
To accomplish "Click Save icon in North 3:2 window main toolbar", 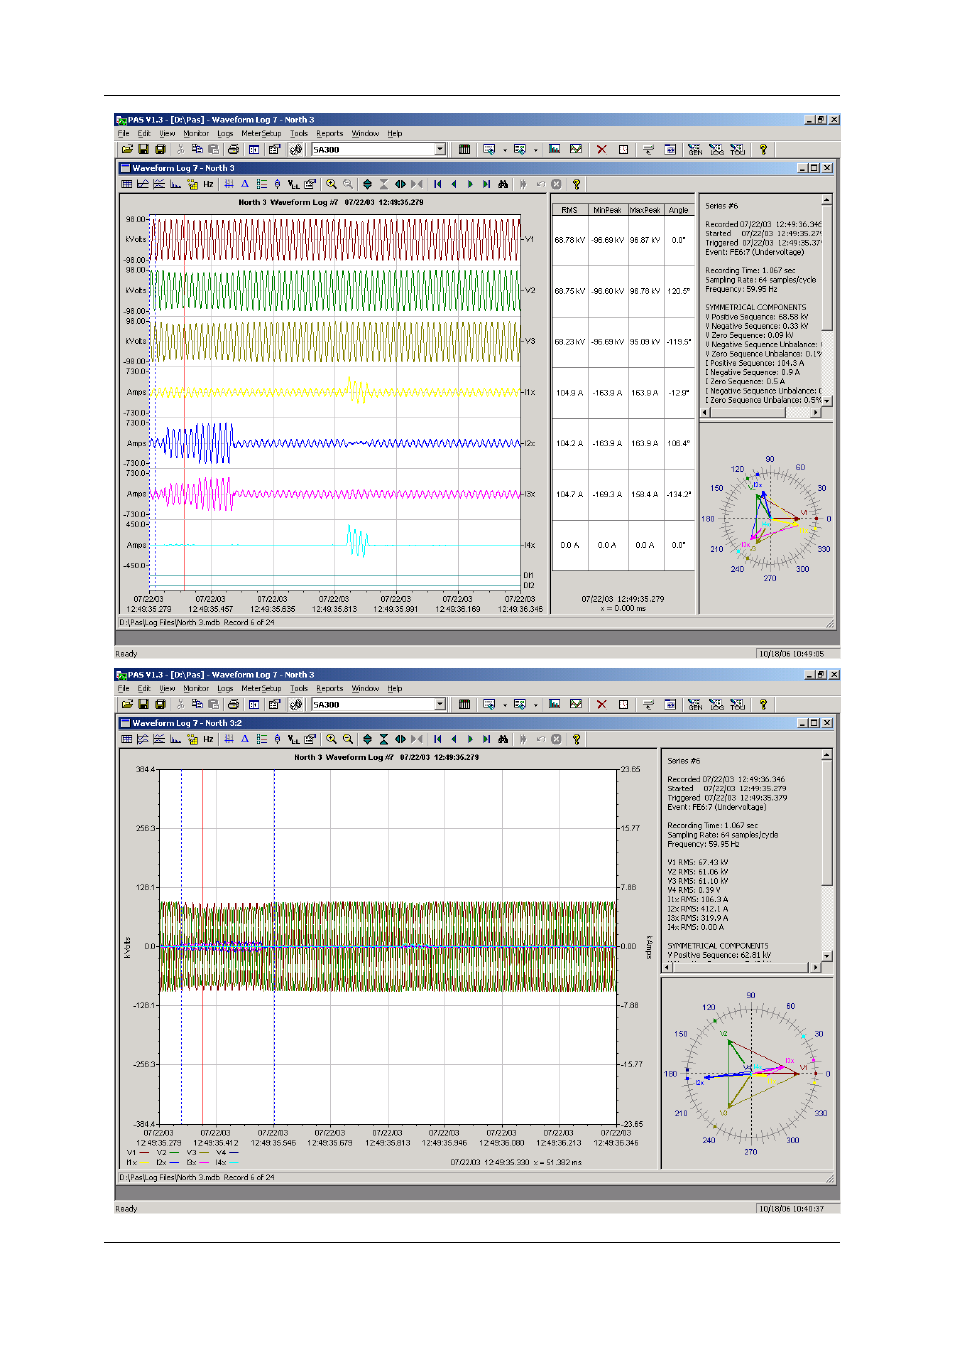I will pyautogui.click(x=143, y=705).
